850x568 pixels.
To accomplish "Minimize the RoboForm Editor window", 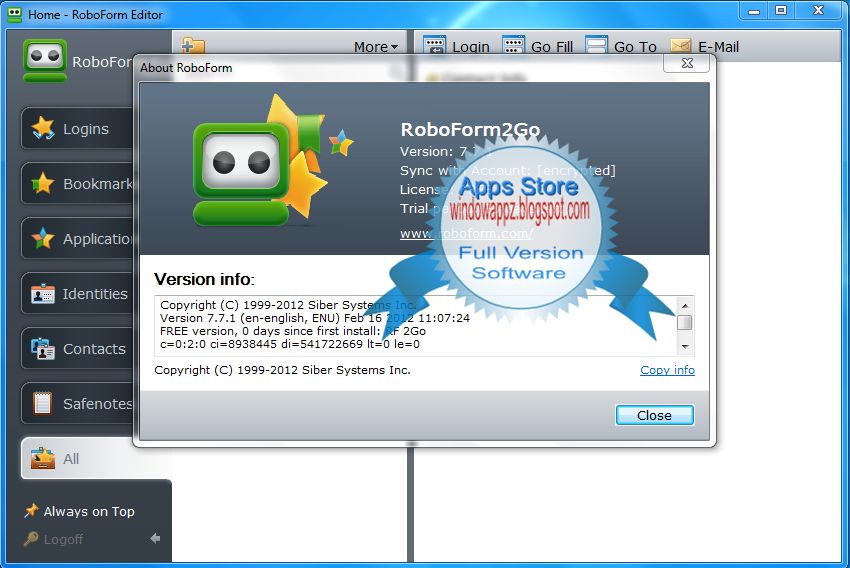I will 754,11.
